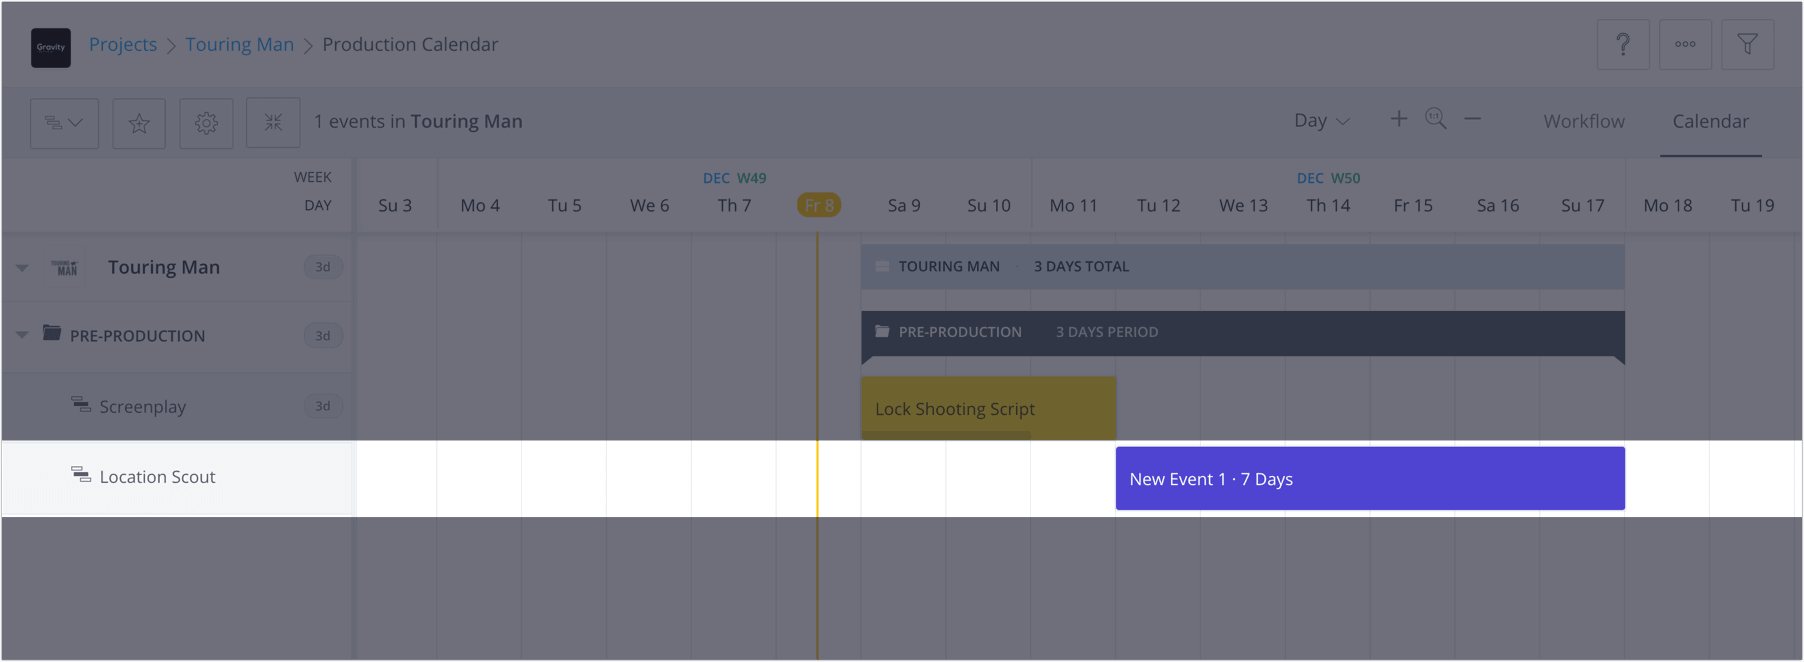Viewport: 1804px width, 662px height.
Task: Go to Projects breadcrumb link
Action: [123, 44]
